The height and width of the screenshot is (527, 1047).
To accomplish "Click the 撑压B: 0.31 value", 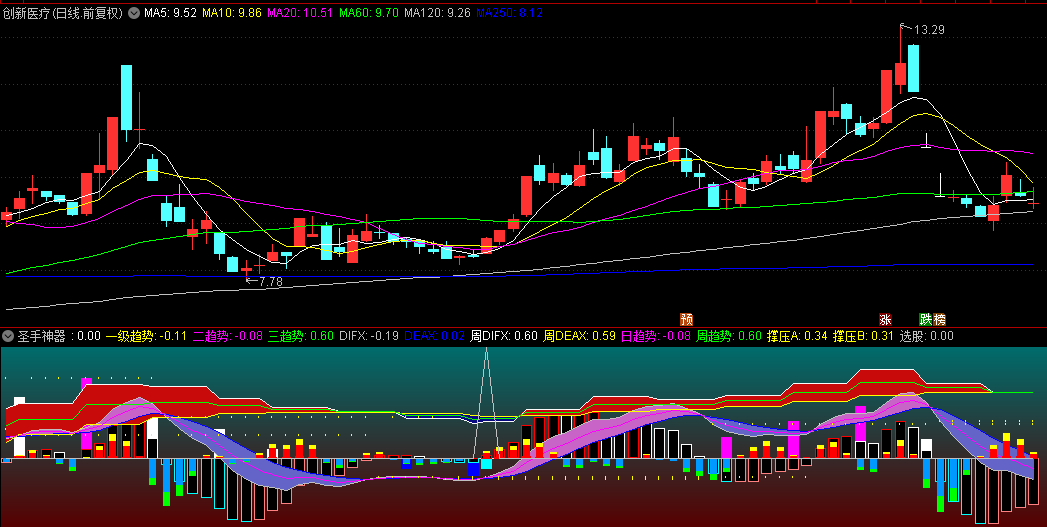I will click(863, 336).
